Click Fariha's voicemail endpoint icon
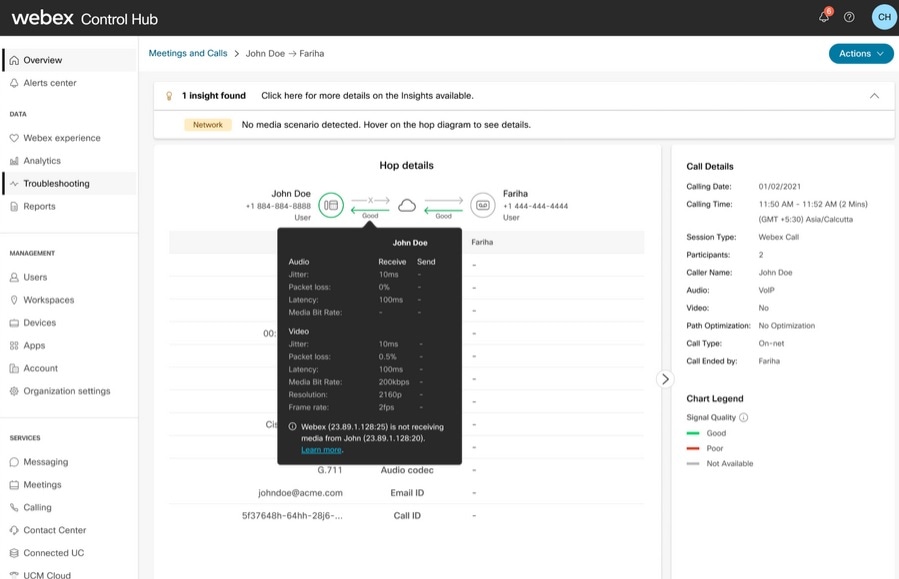The image size is (899, 579). click(x=483, y=205)
